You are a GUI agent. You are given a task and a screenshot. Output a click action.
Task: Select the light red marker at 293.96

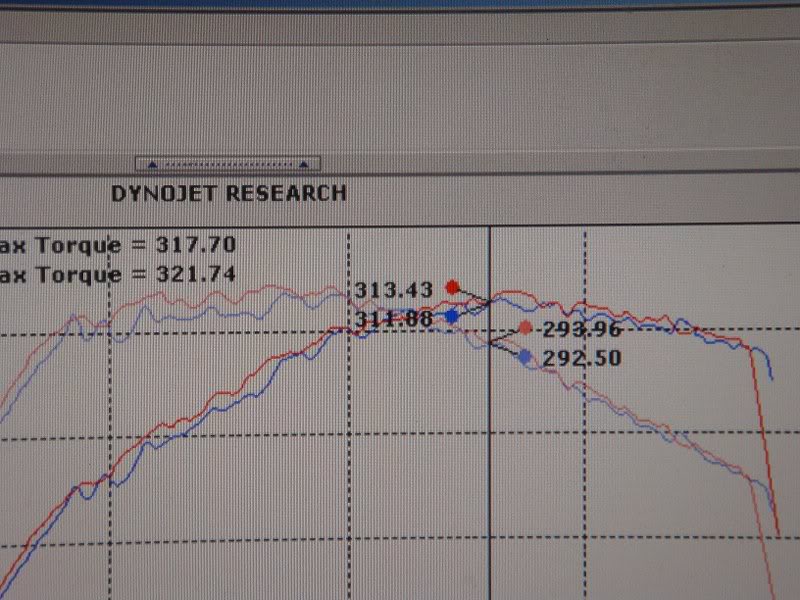pyautogui.click(x=527, y=328)
